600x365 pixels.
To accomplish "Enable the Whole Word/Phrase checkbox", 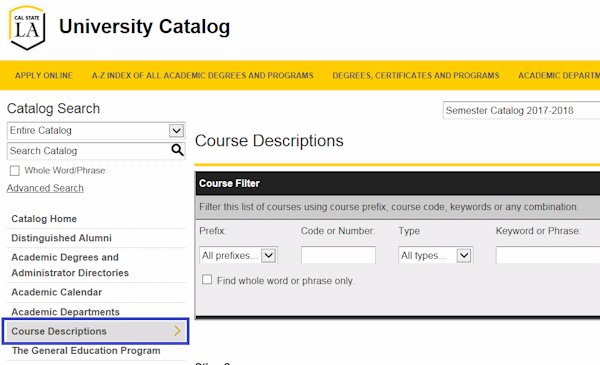I will [x=15, y=171].
